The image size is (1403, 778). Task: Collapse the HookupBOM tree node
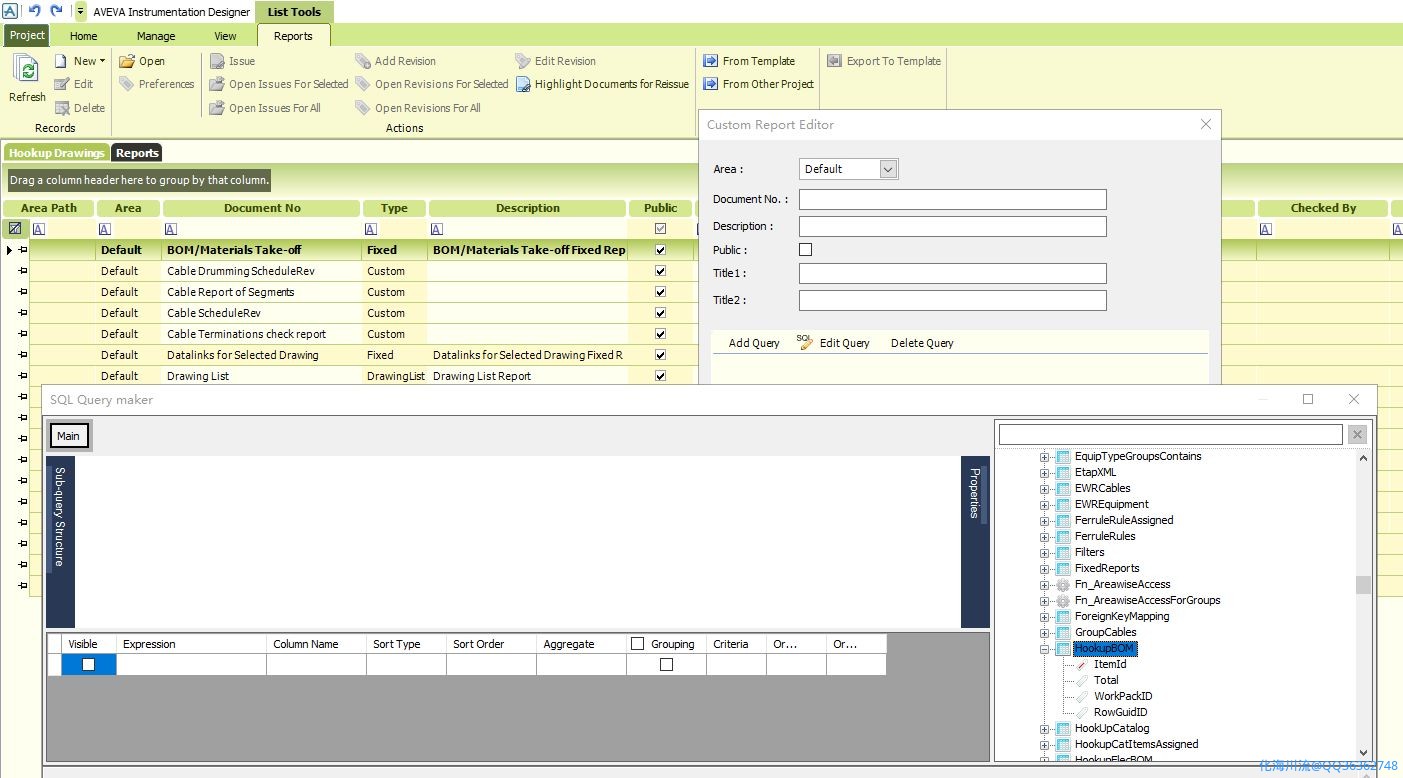(1044, 648)
